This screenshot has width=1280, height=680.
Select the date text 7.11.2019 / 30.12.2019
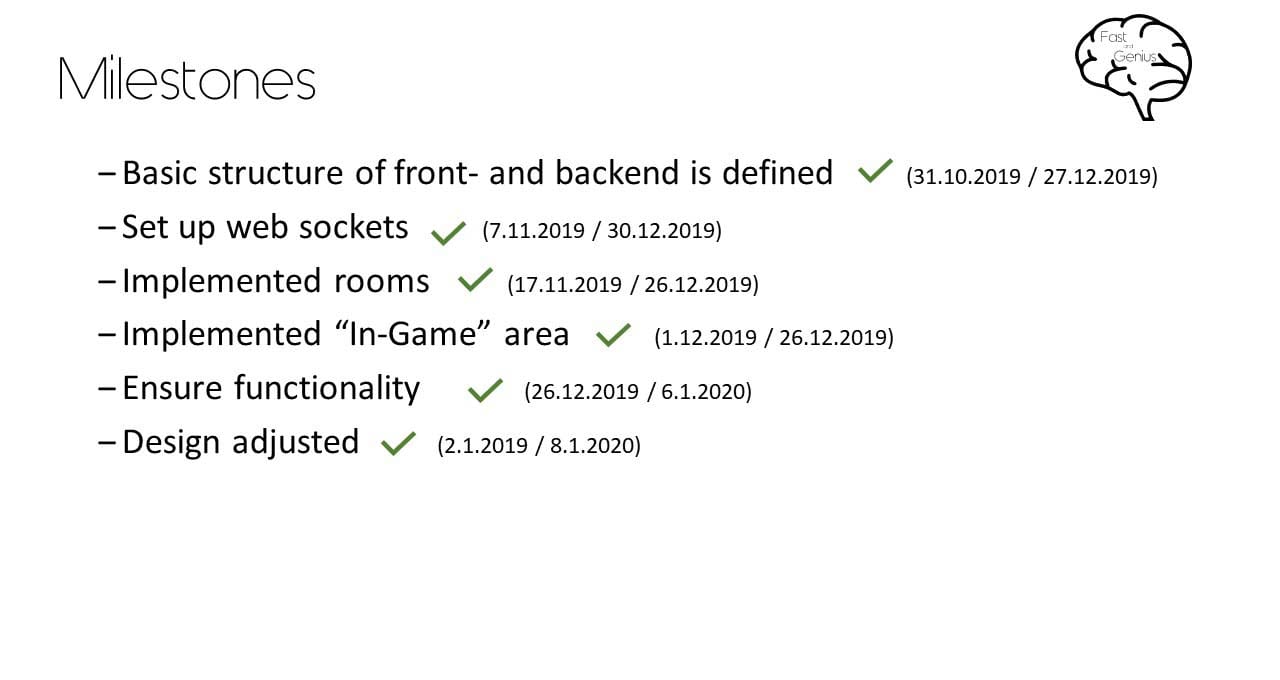pos(602,231)
